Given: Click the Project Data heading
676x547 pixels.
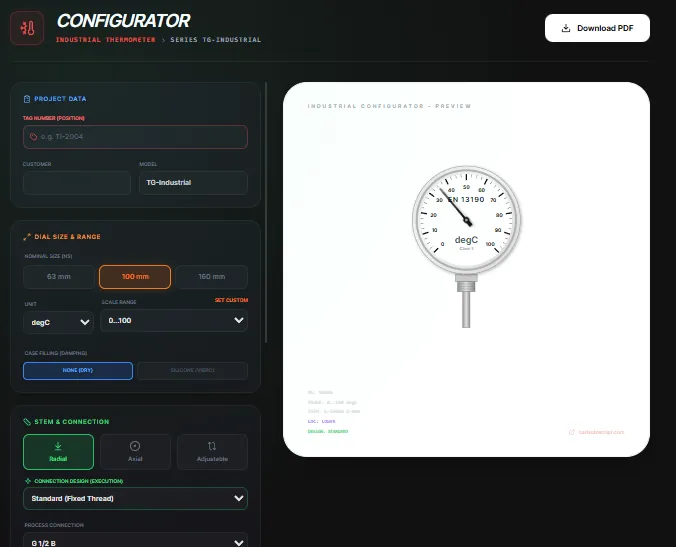Looking at the screenshot, I should tap(60, 99).
